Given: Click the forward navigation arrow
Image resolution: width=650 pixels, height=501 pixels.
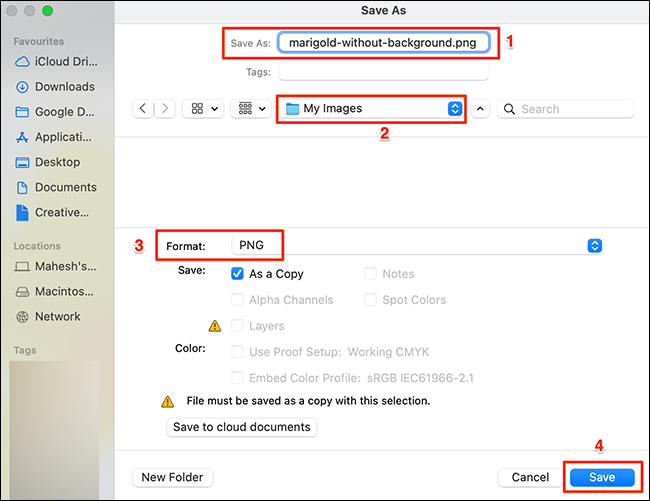Looking at the screenshot, I should [x=165, y=108].
